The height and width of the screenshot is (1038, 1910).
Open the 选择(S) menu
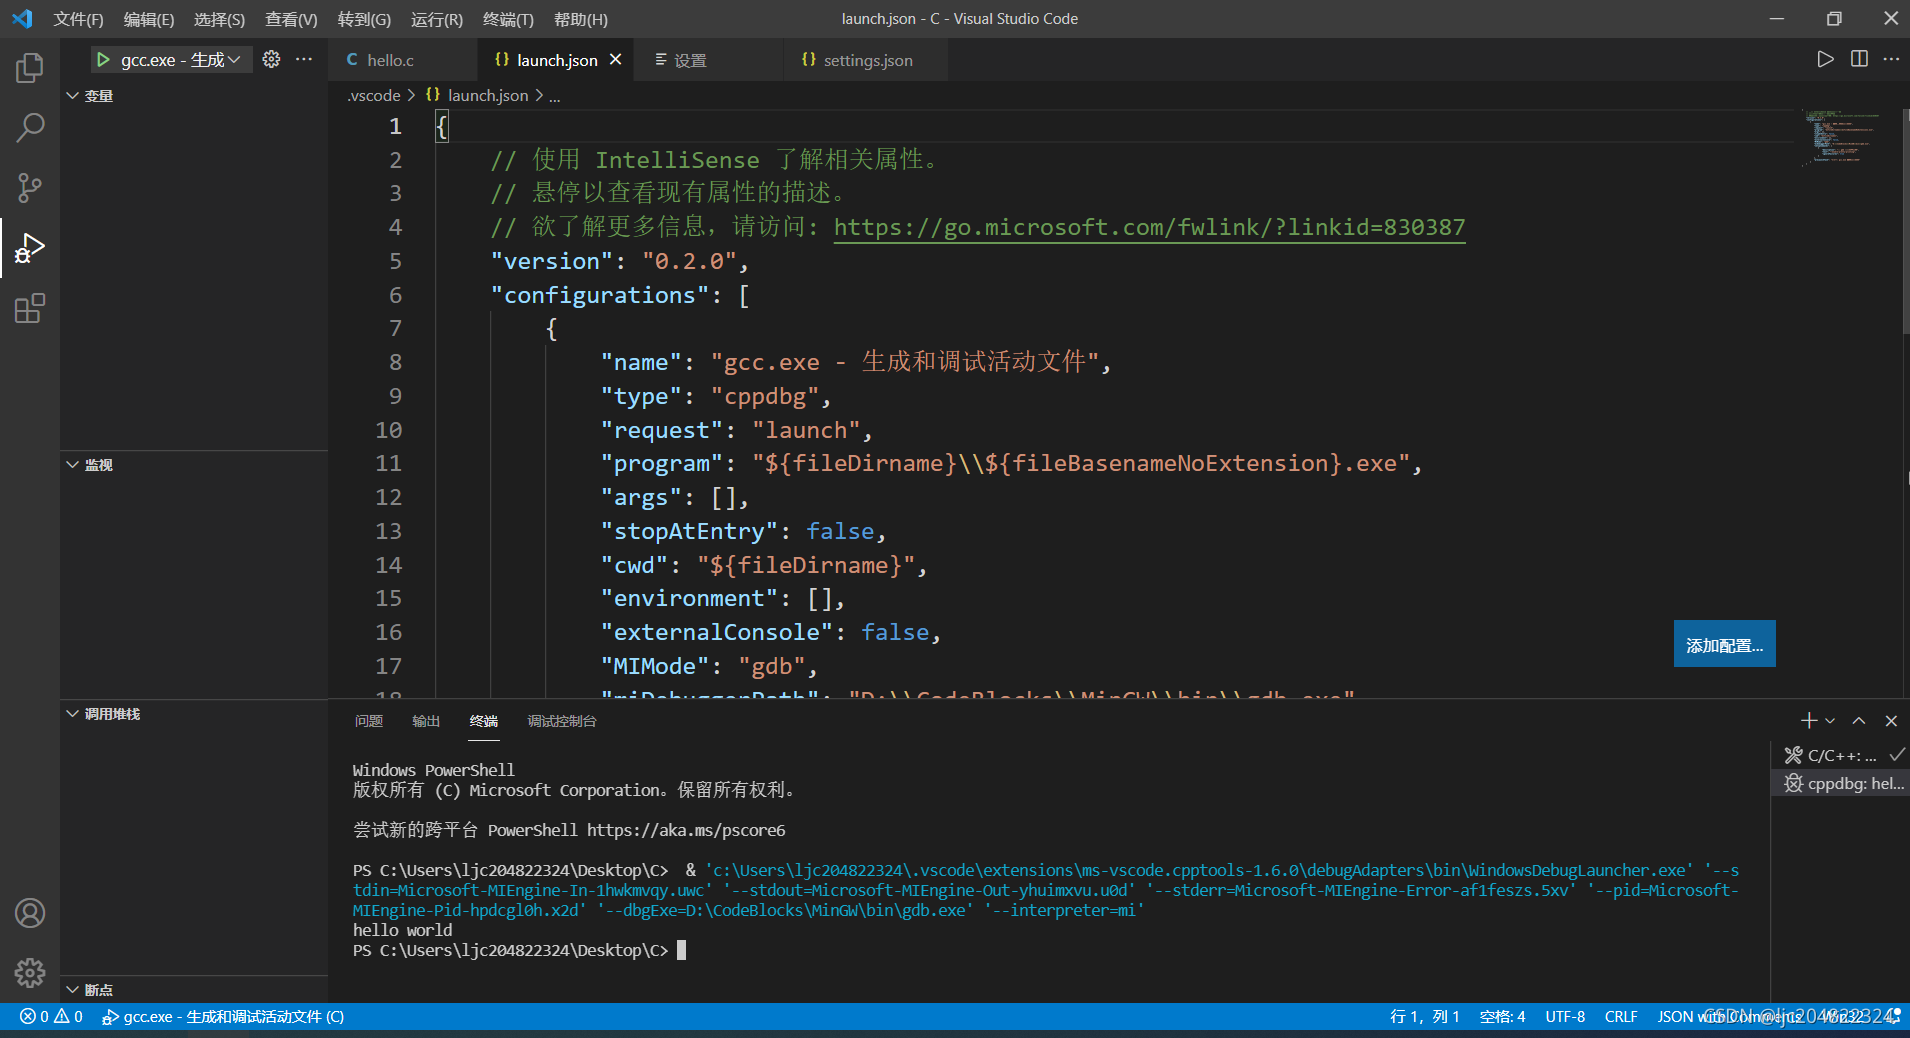pos(219,19)
